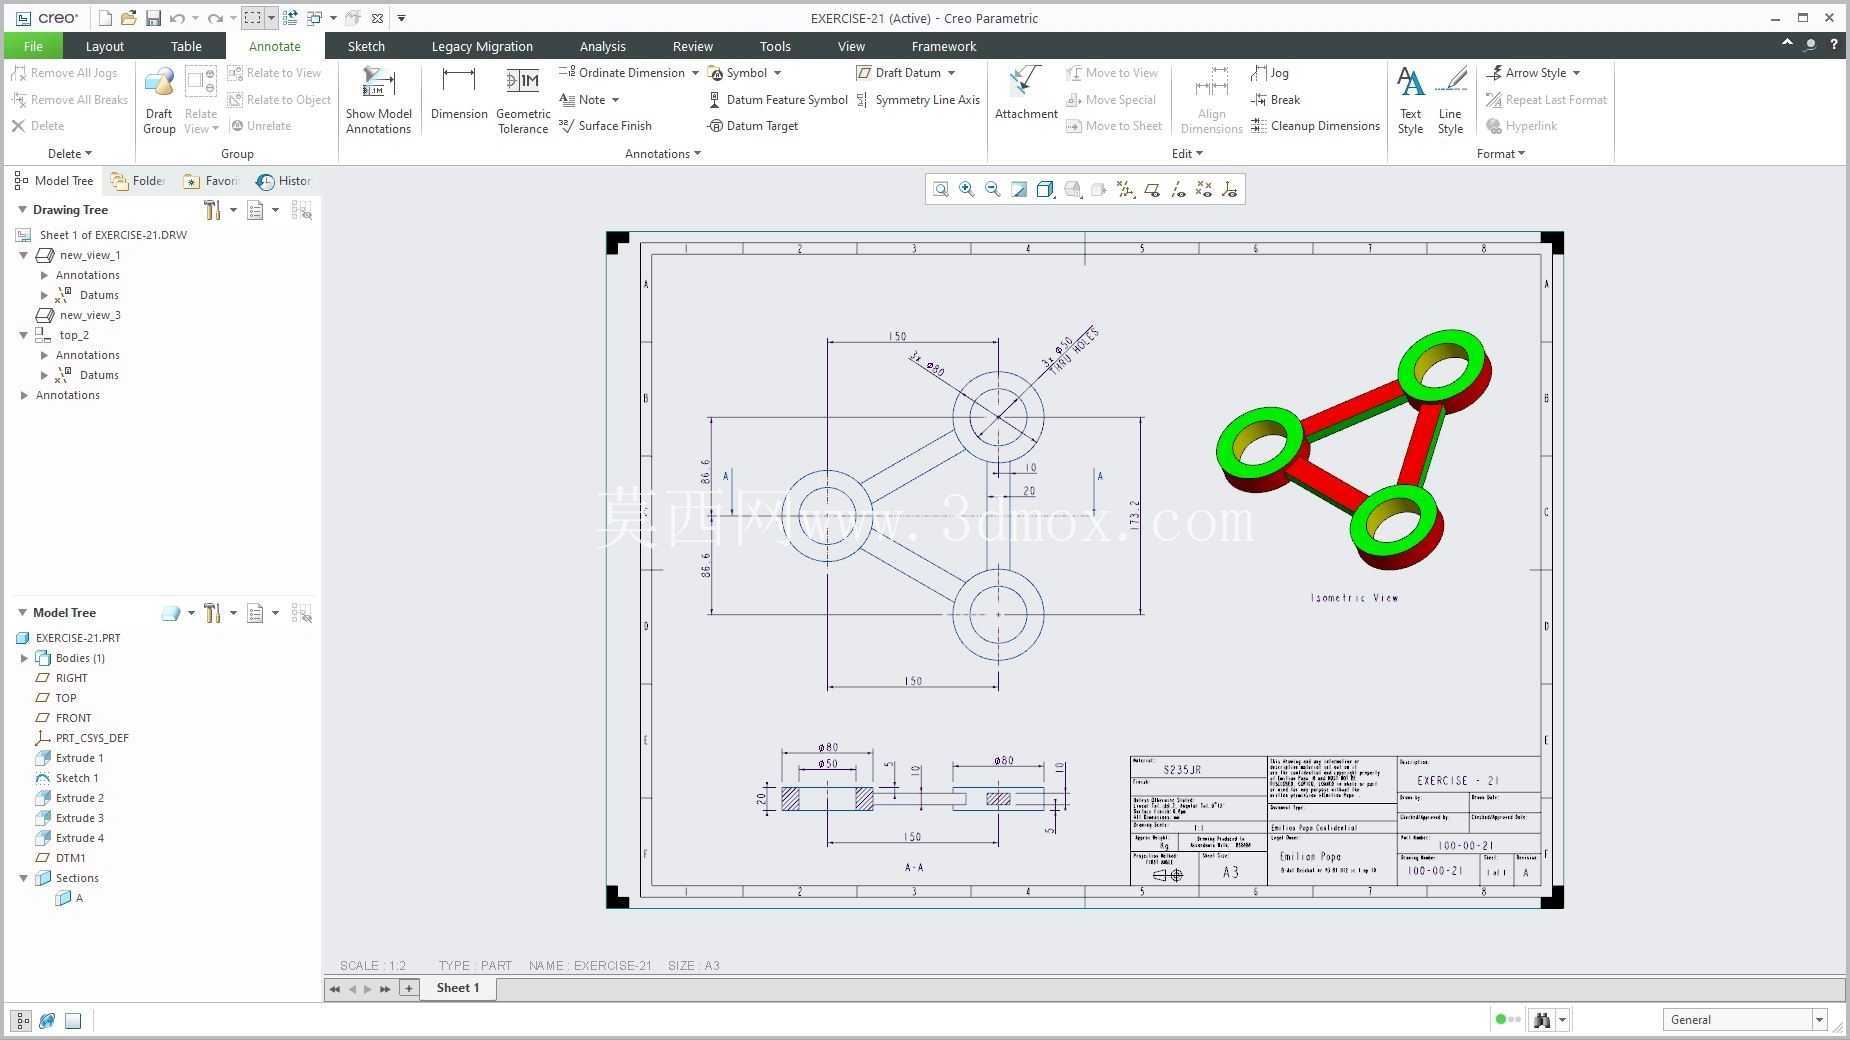Click the Repaint icon in graphics toolbar
Screen dimensions: 1850x1040
coord(1019,189)
